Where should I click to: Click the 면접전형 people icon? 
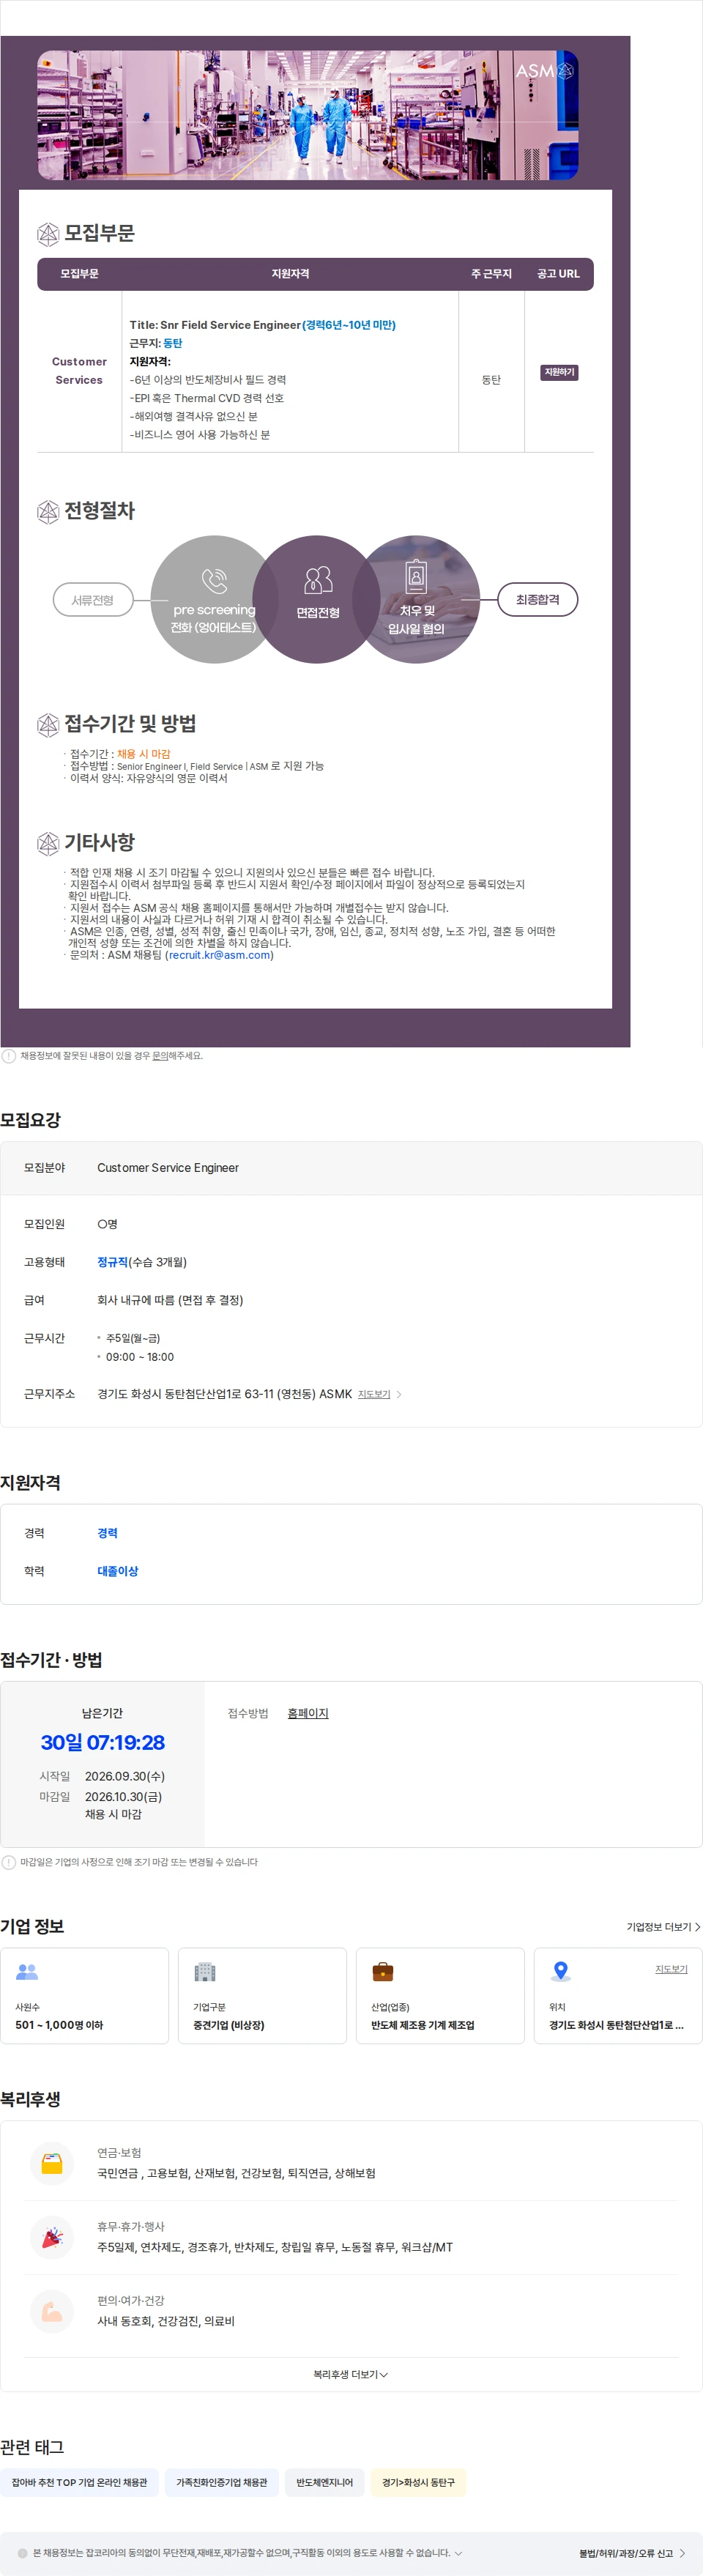tap(318, 580)
